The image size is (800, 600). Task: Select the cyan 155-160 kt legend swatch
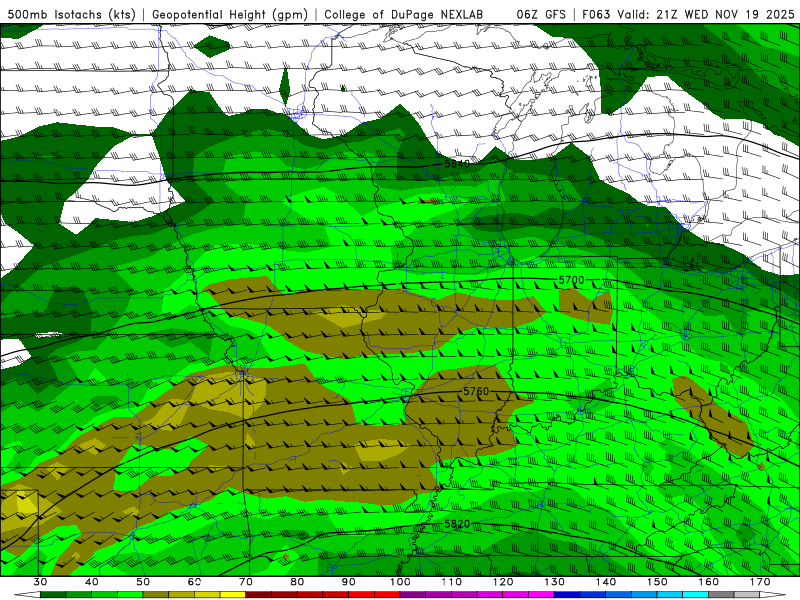pyautogui.click(x=696, y=595)
